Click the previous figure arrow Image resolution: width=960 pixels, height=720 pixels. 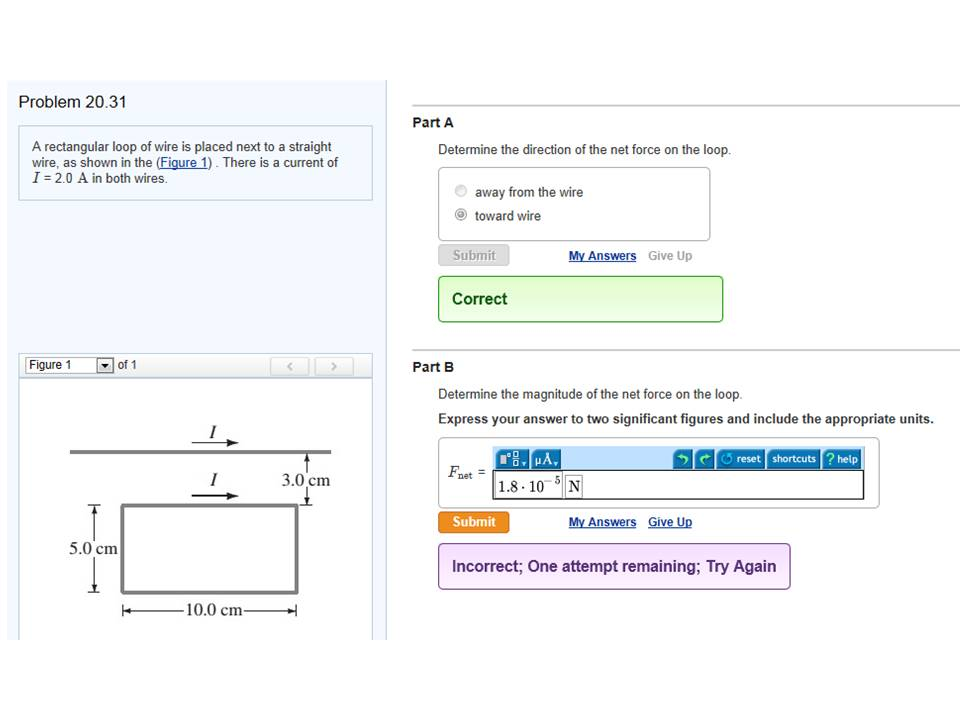click(289, 366)
